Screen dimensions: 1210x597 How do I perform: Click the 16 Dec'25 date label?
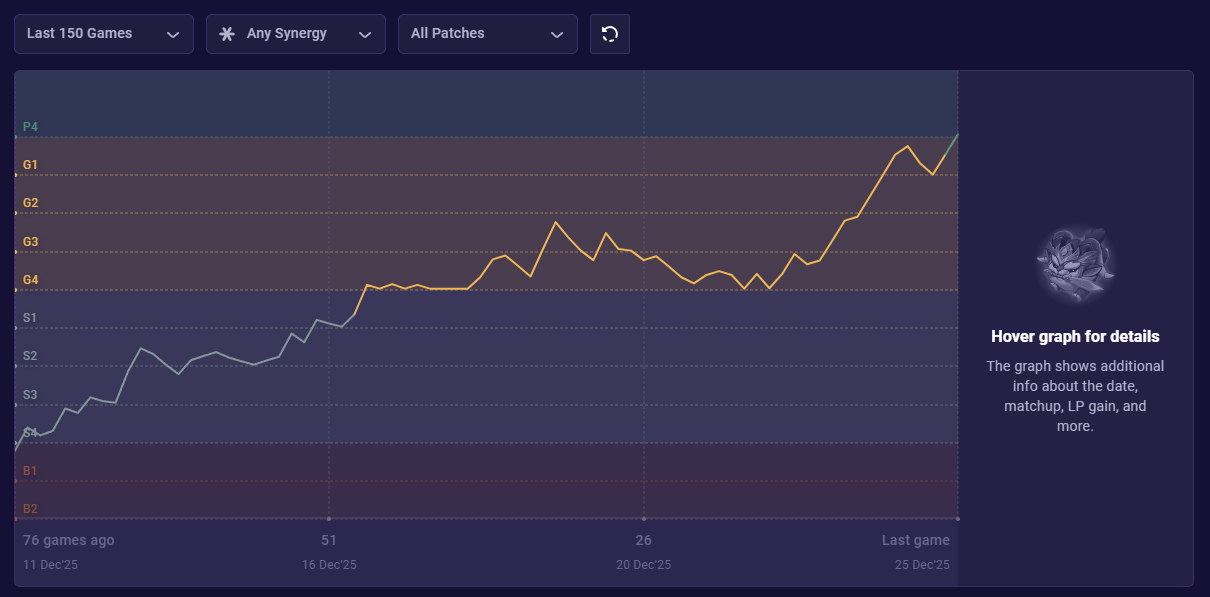329,565
